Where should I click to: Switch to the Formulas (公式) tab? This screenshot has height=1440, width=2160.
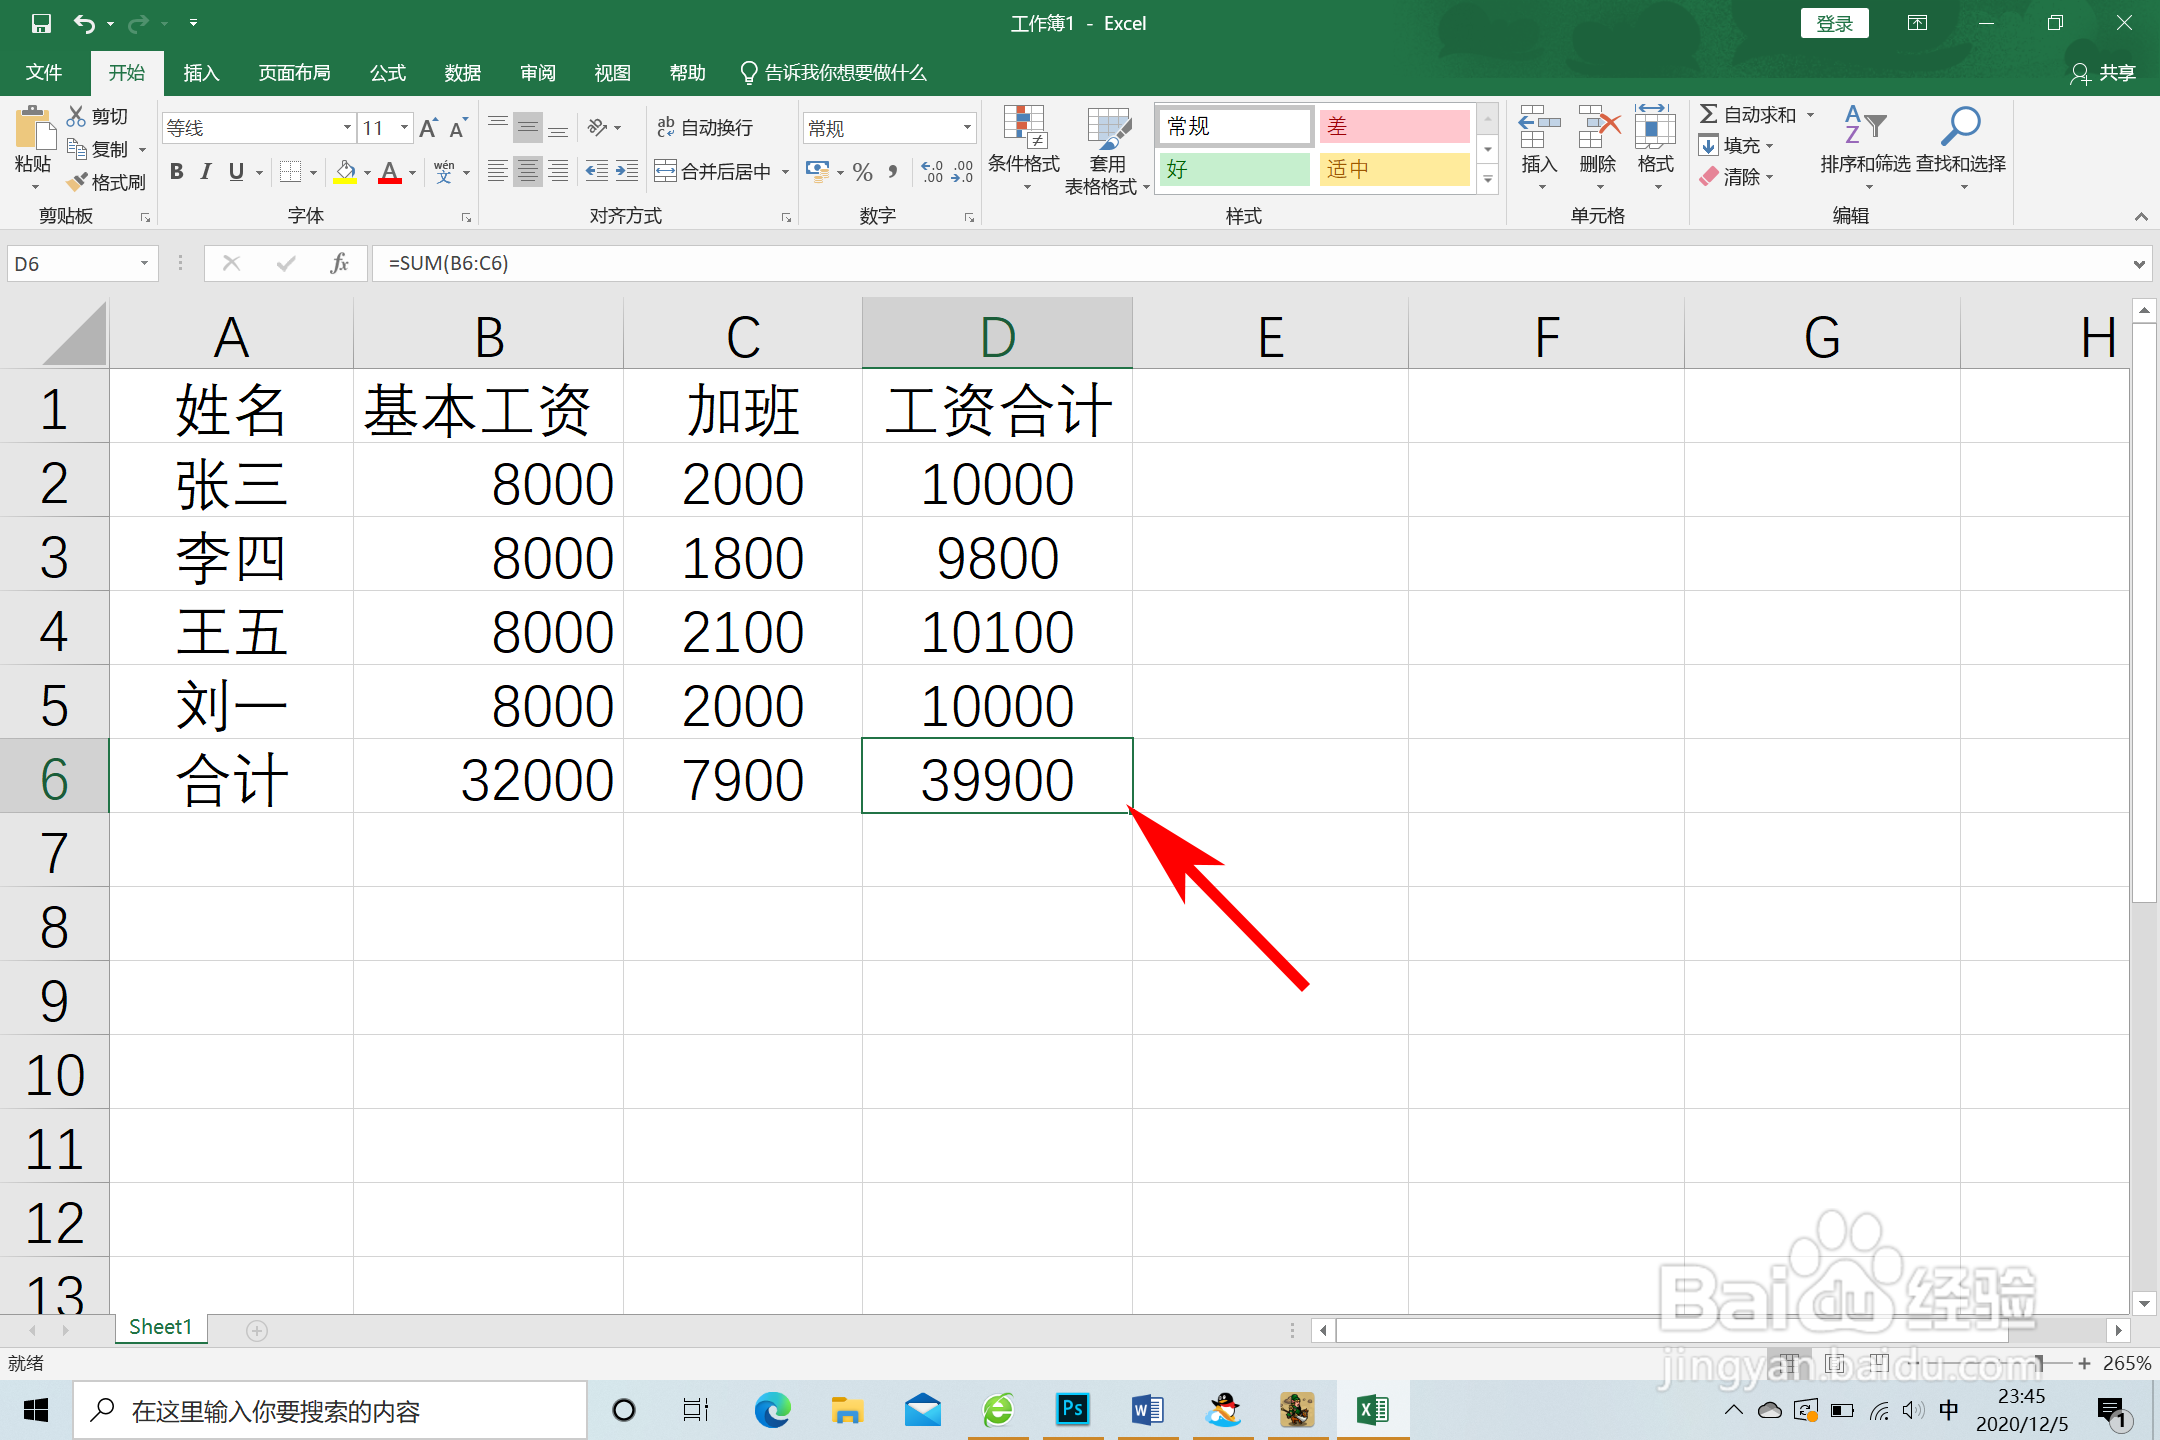(388, 73)
